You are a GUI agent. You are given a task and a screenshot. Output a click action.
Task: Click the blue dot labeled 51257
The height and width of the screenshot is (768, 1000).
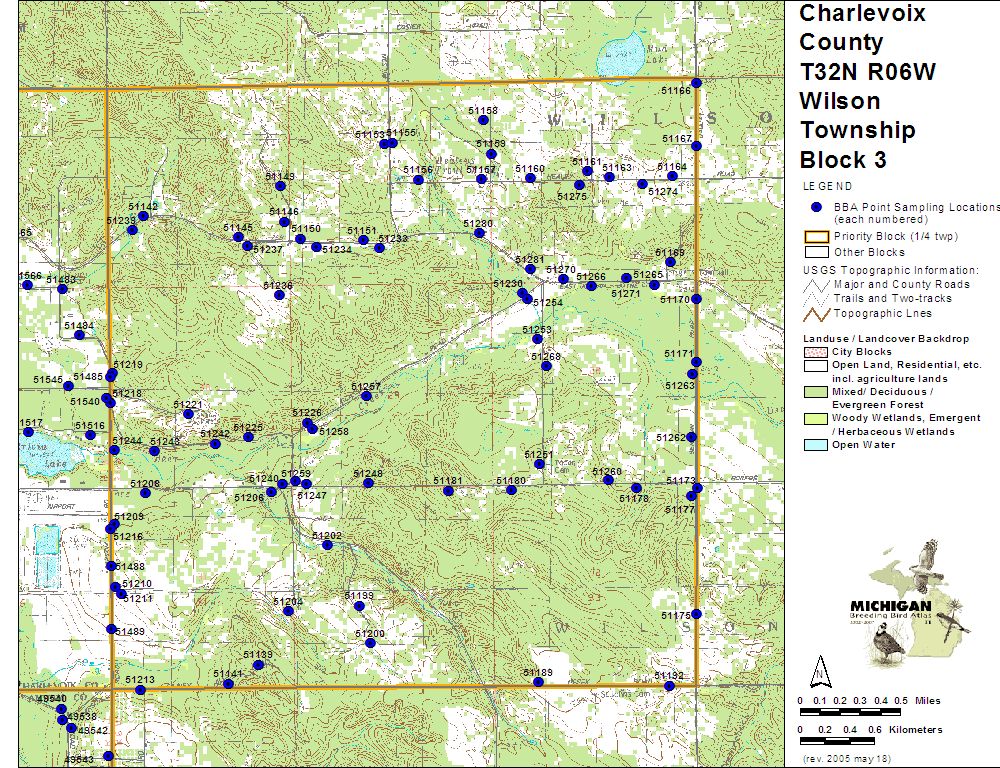pyautogui.click(x=366, y=396)
